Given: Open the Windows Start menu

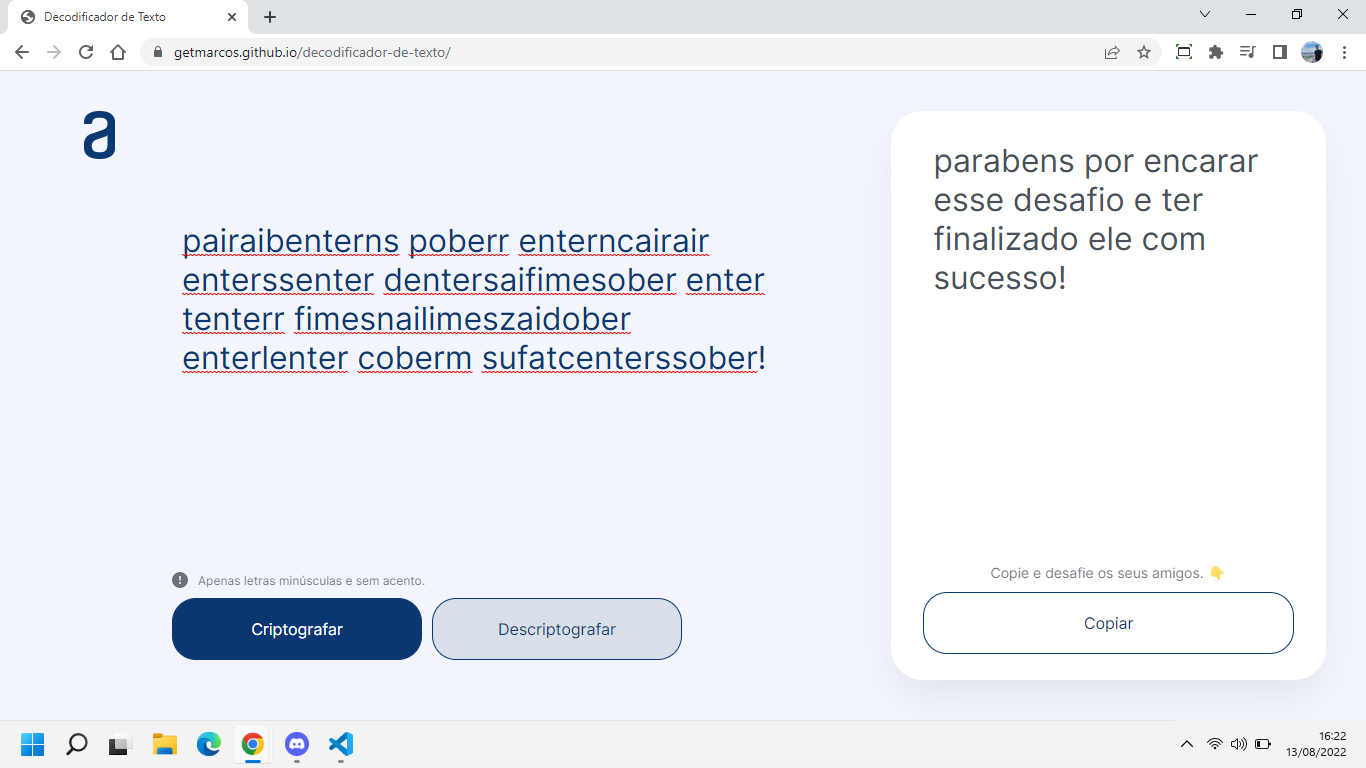Looking at the screenshot, I should point(33,744).
